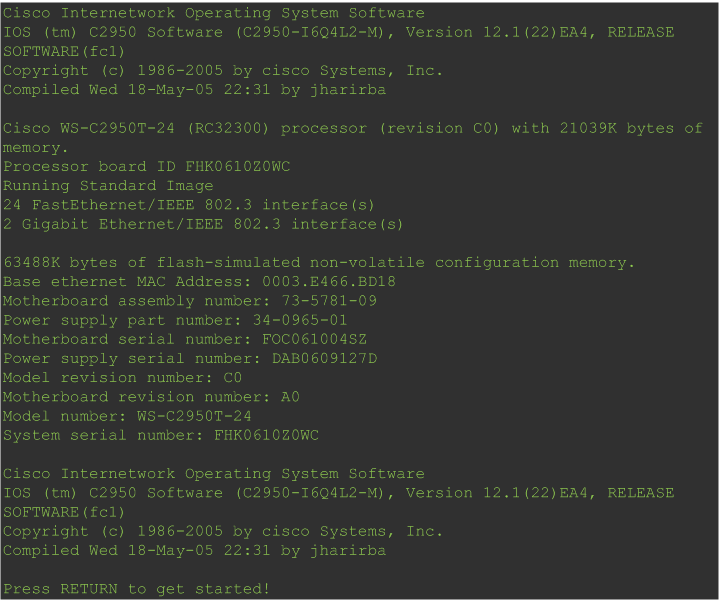Click the Power supply part number line

coord(175,320)
